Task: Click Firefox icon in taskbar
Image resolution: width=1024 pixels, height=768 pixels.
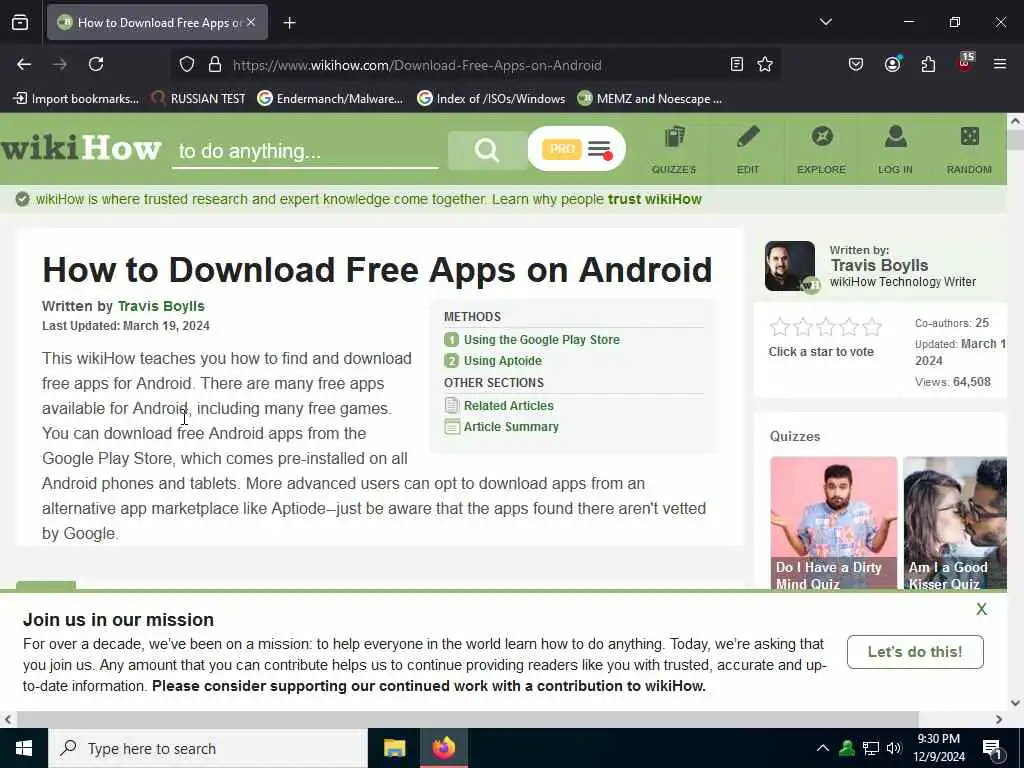Action: (x=443, y=748)
